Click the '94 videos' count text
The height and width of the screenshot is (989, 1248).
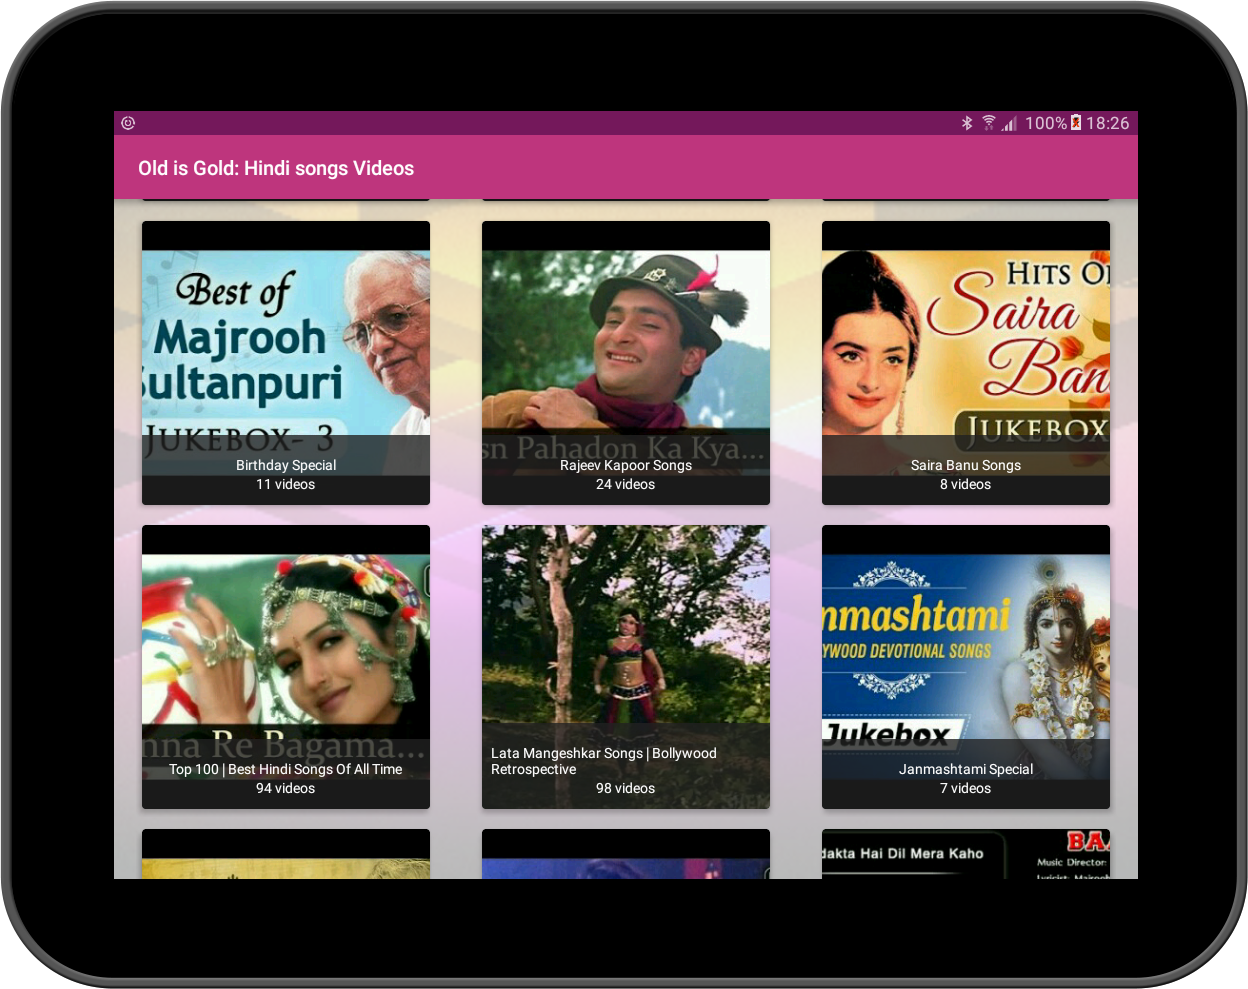286,788
